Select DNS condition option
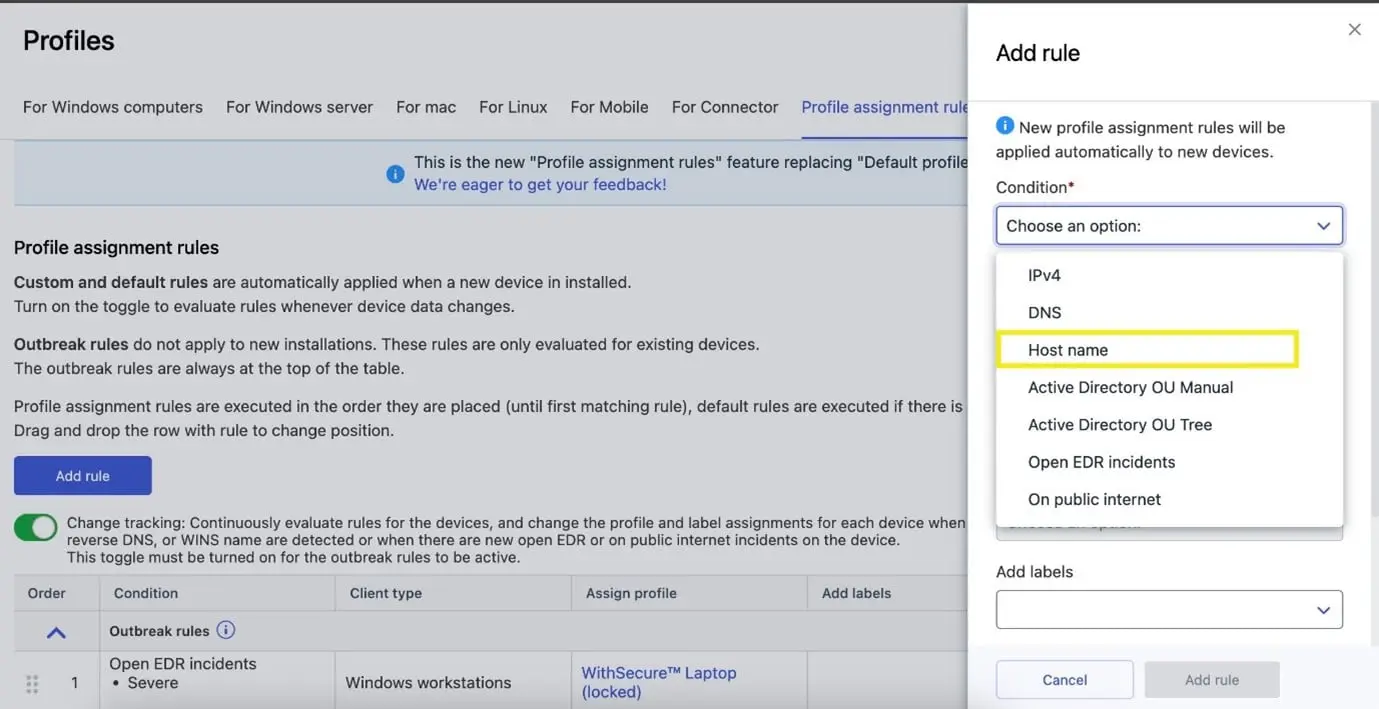 [x=1169, y=313]
